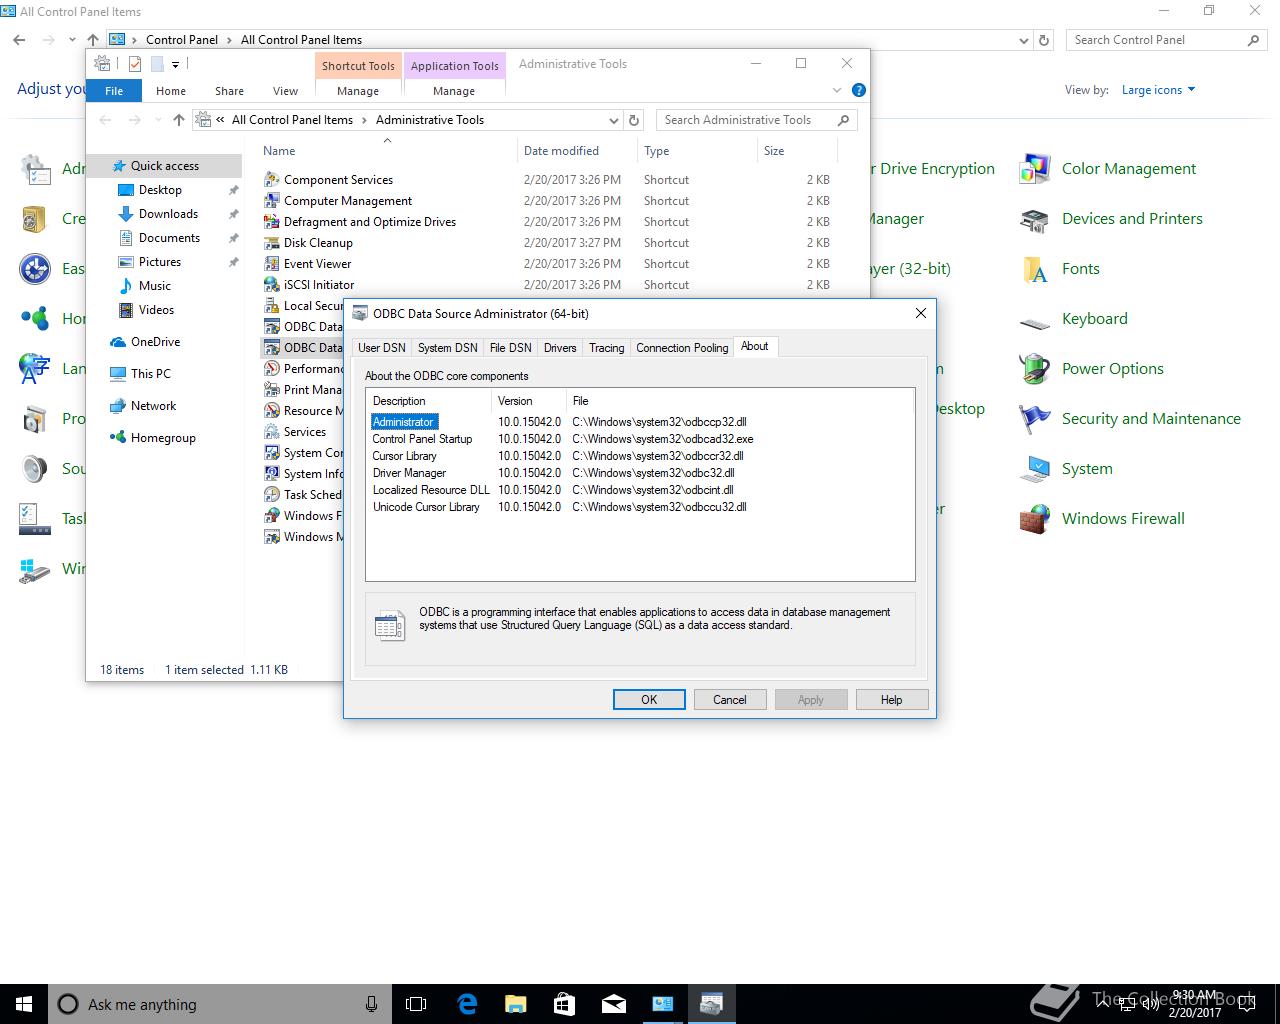The height and width of the screenshot is (1024, 1280).
Task: Open Color Management in Control Panel
Action: coord(1035,169)
